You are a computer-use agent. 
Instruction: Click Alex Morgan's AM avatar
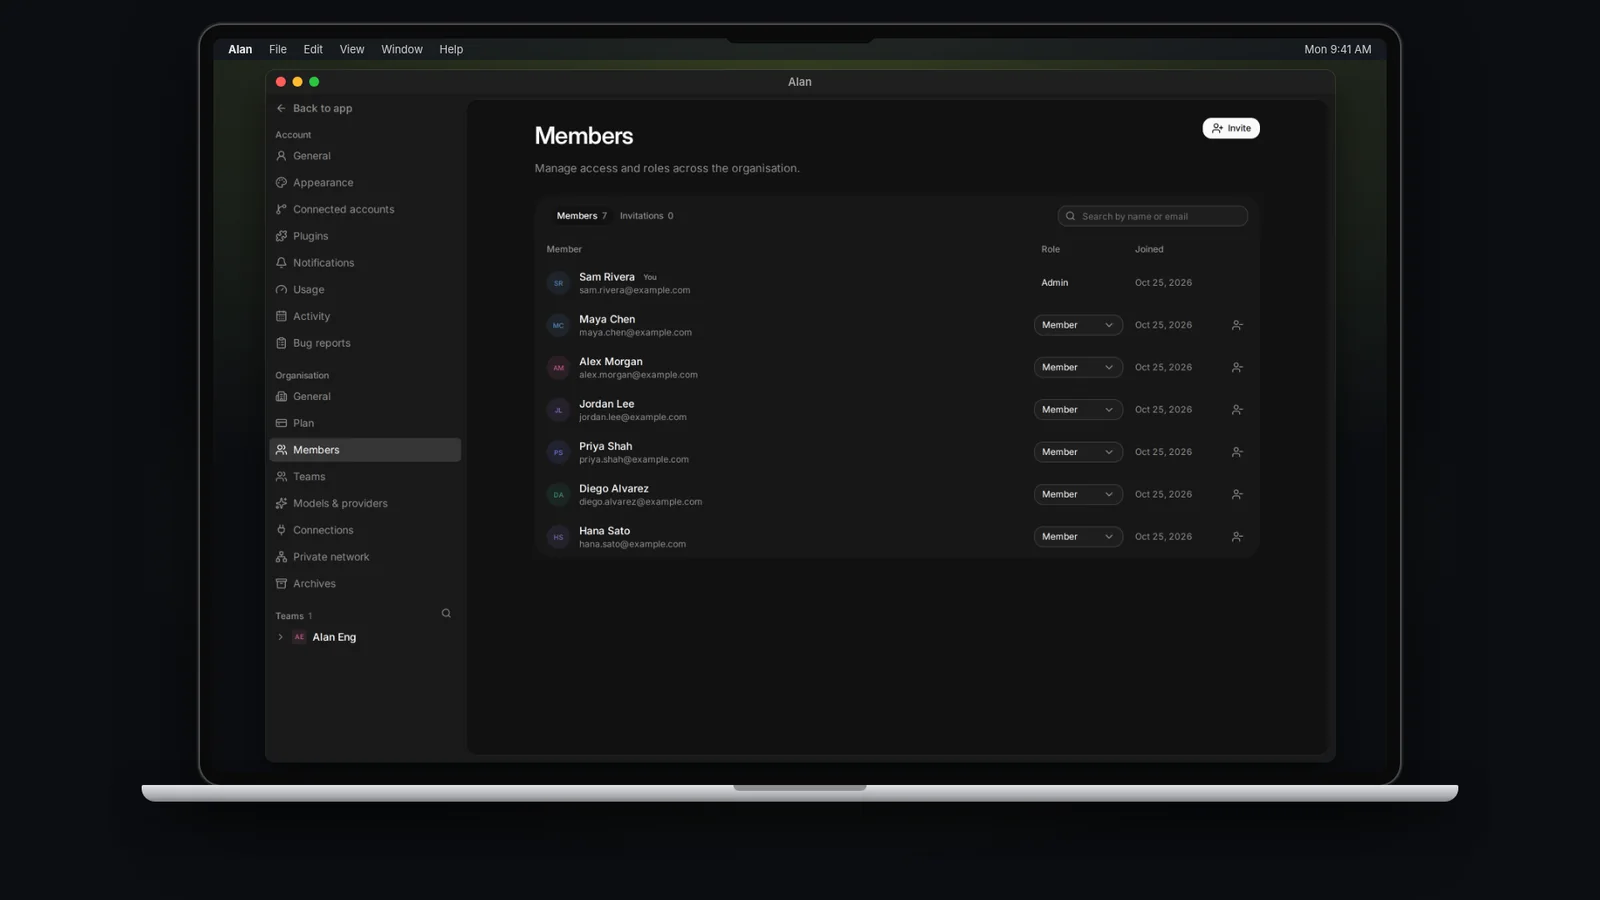point(558,367)
